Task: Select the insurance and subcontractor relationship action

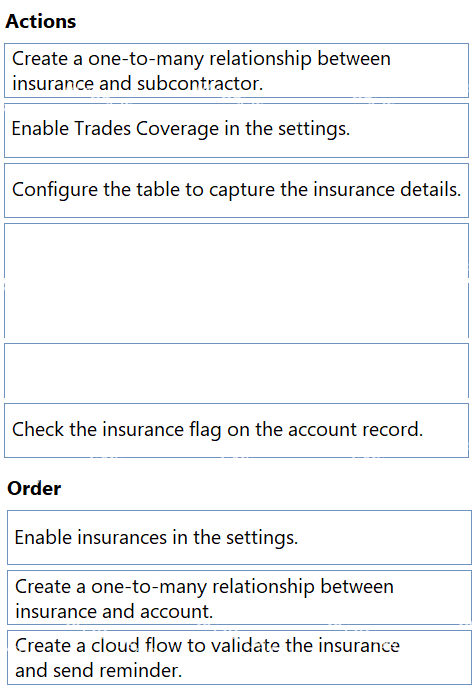Action: 236,70
